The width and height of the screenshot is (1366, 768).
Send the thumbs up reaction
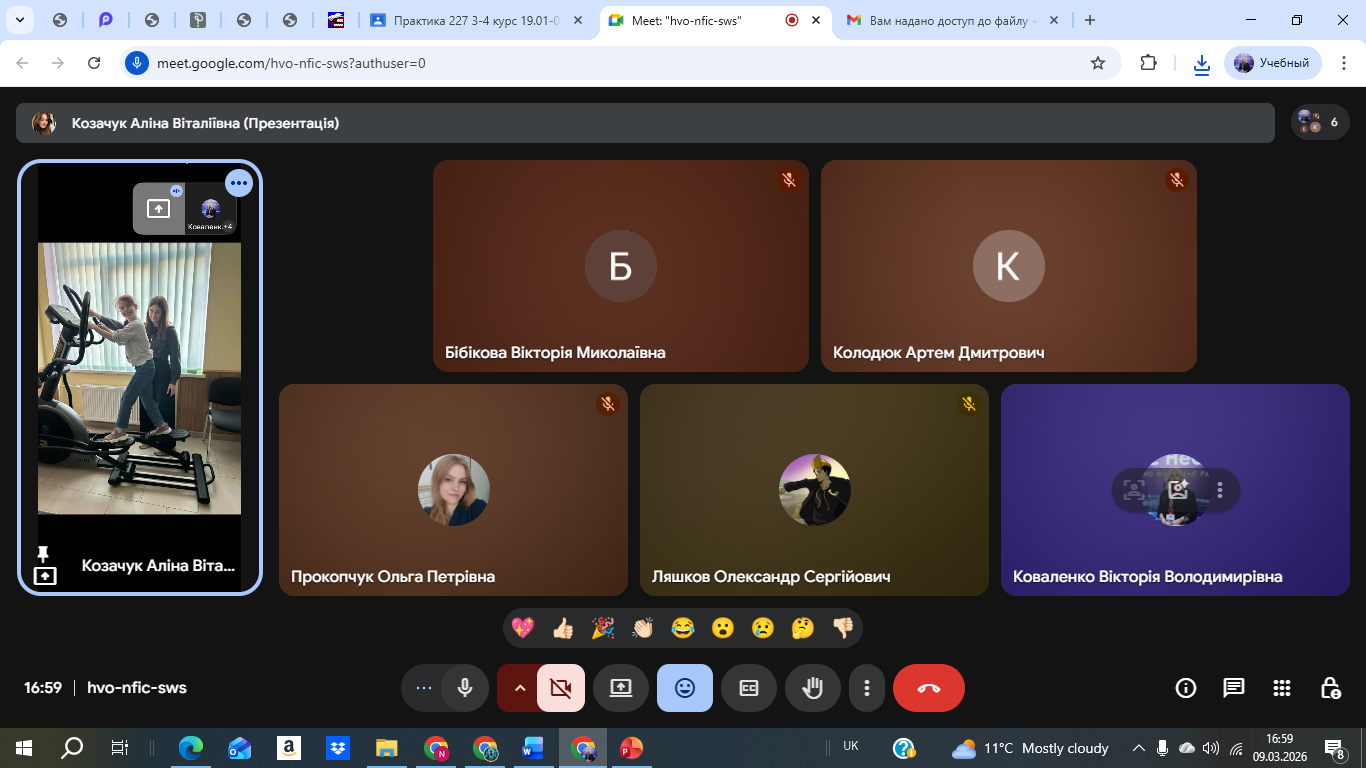563,628
